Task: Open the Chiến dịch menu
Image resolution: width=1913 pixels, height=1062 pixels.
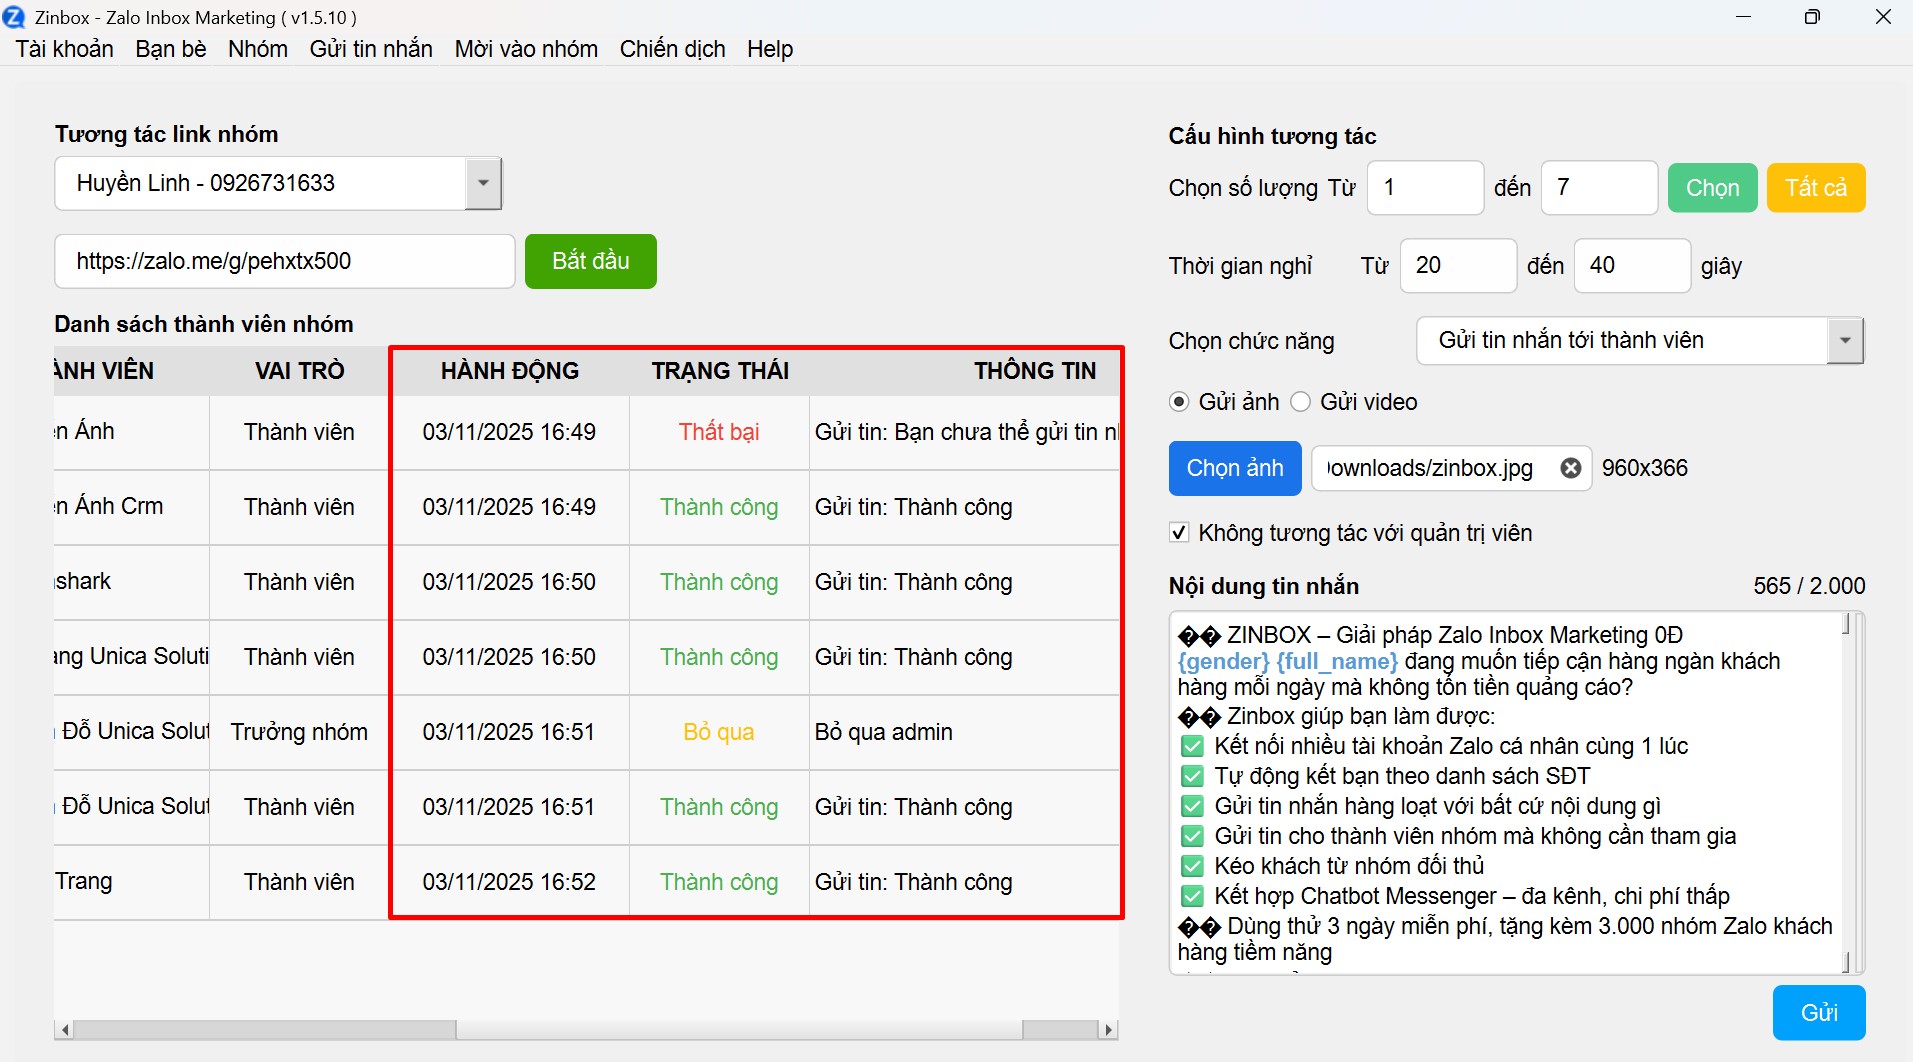Action: click(x=672, y=49)
